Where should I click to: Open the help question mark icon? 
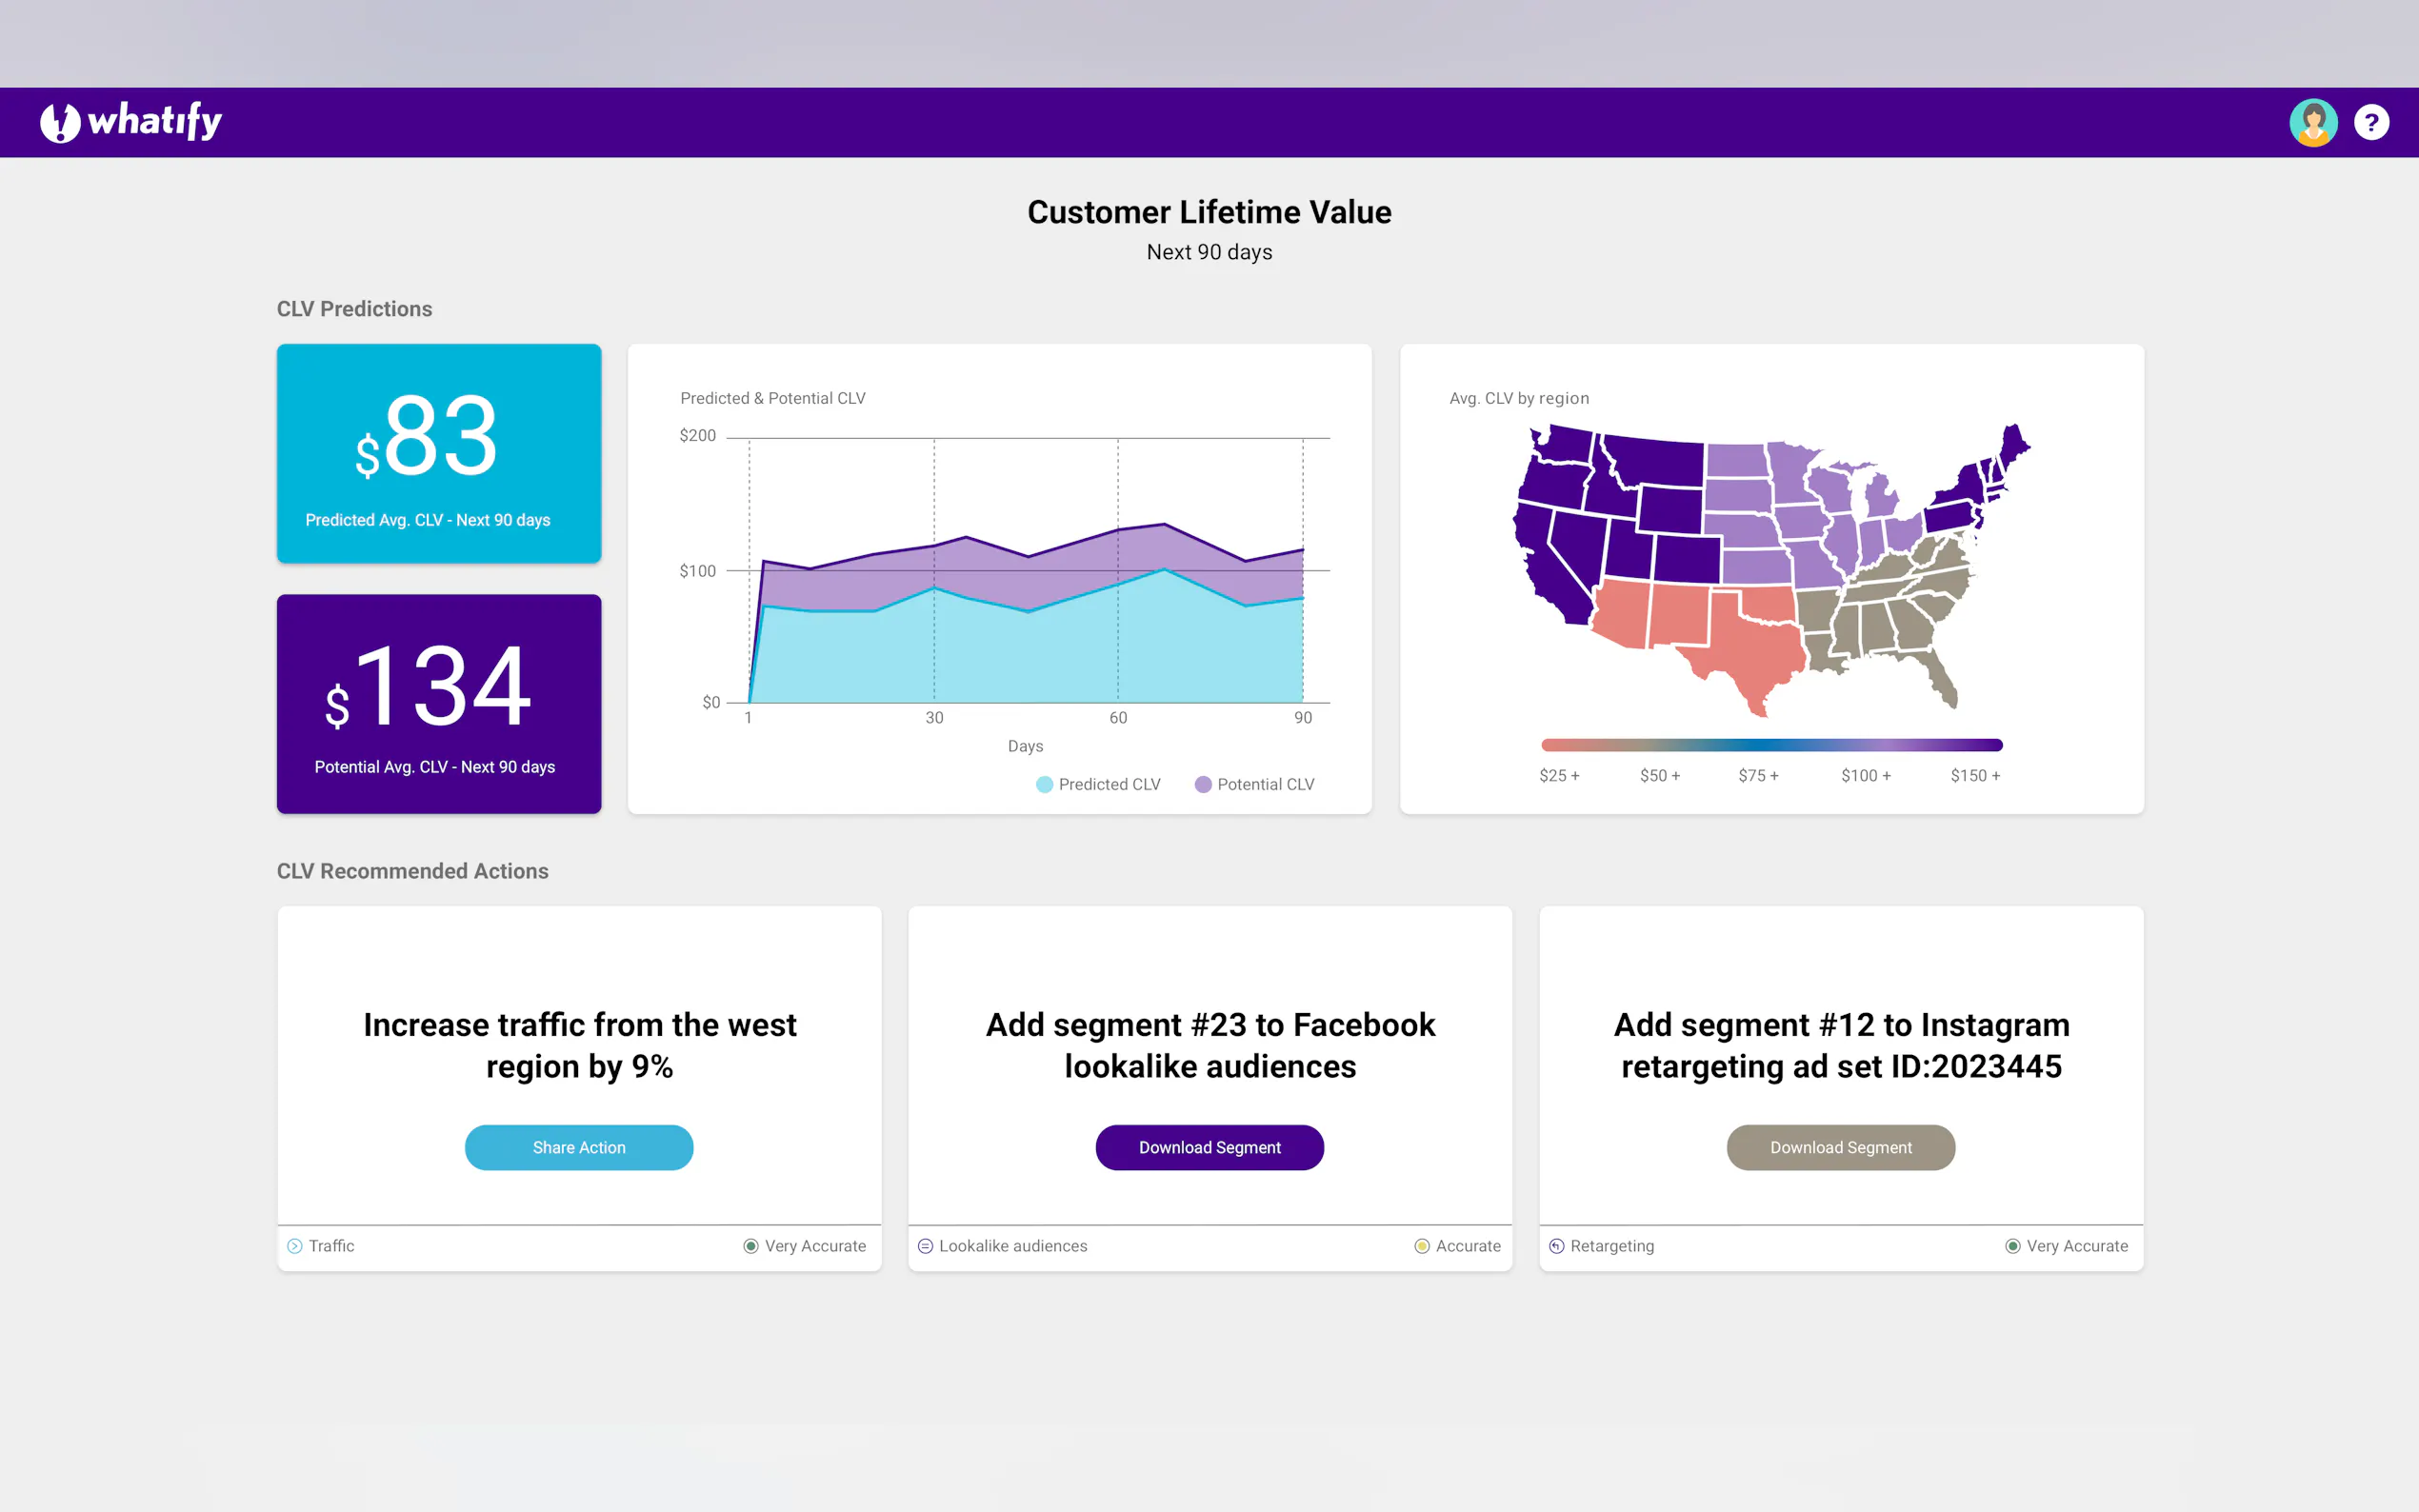tap(2370, 122)
